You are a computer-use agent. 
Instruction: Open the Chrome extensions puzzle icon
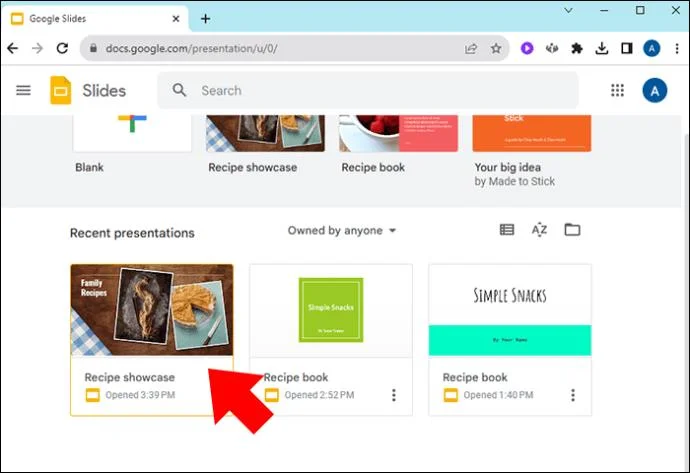pos(576,48)
